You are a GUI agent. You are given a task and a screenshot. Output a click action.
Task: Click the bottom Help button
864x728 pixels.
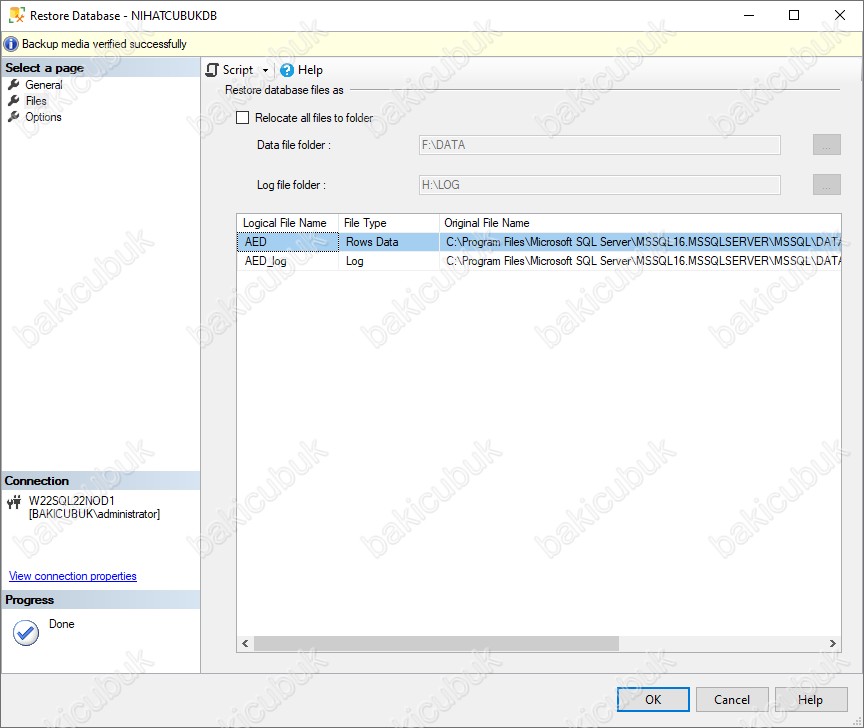(811, 699)
